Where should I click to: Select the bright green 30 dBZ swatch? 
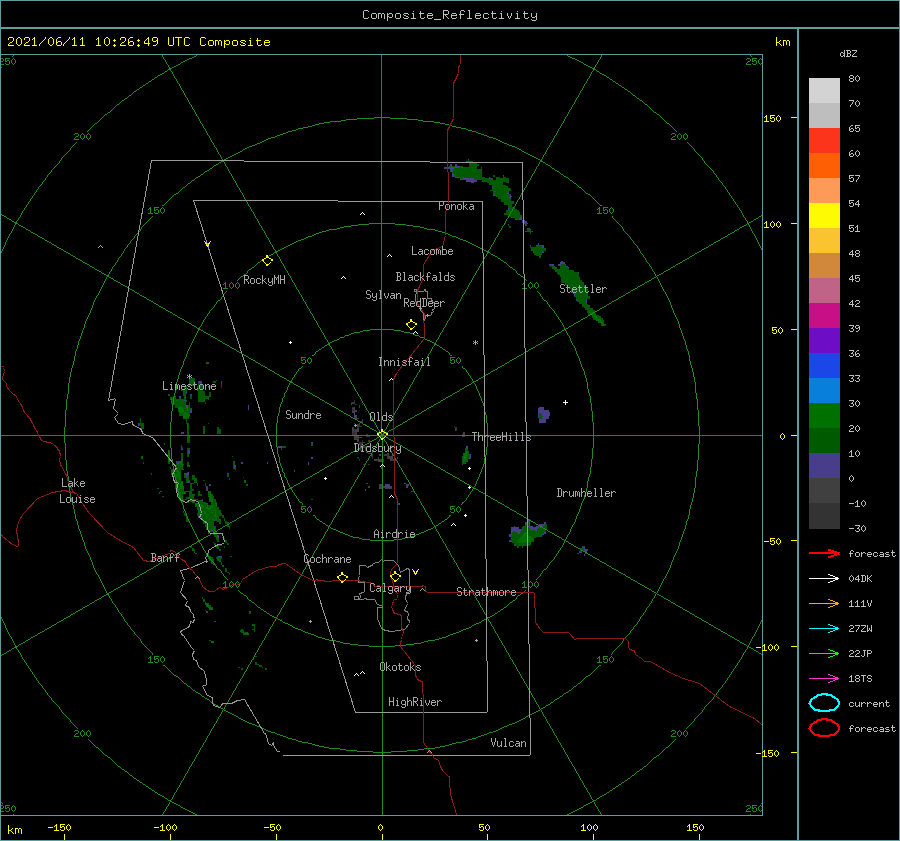tap(824, 416)
